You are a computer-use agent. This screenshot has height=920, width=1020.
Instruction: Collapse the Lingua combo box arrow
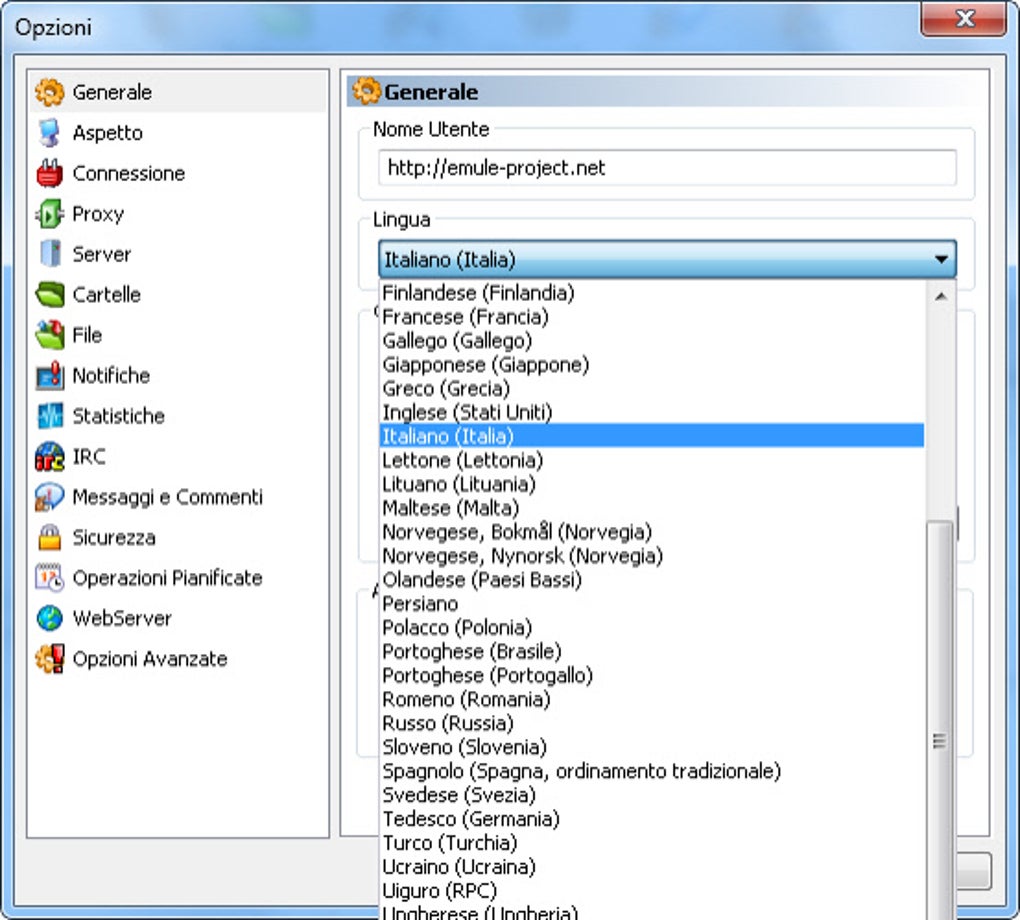(x=941, y=259)
